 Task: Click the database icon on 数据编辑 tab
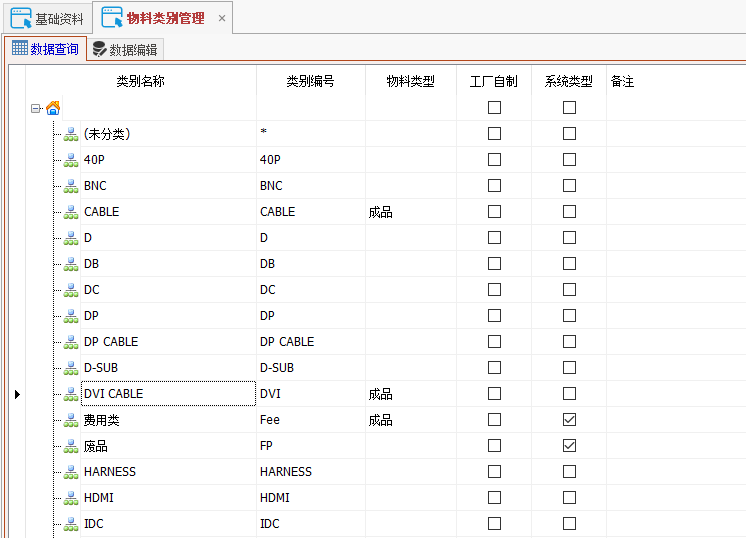click(99, 49)
